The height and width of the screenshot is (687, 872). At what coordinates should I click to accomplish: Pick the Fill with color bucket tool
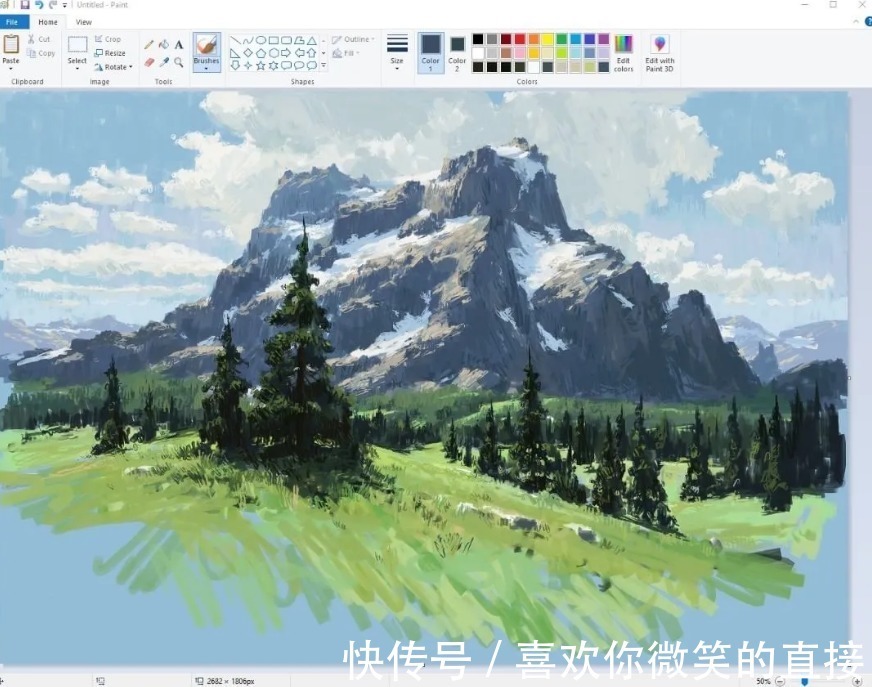(164, 43)
